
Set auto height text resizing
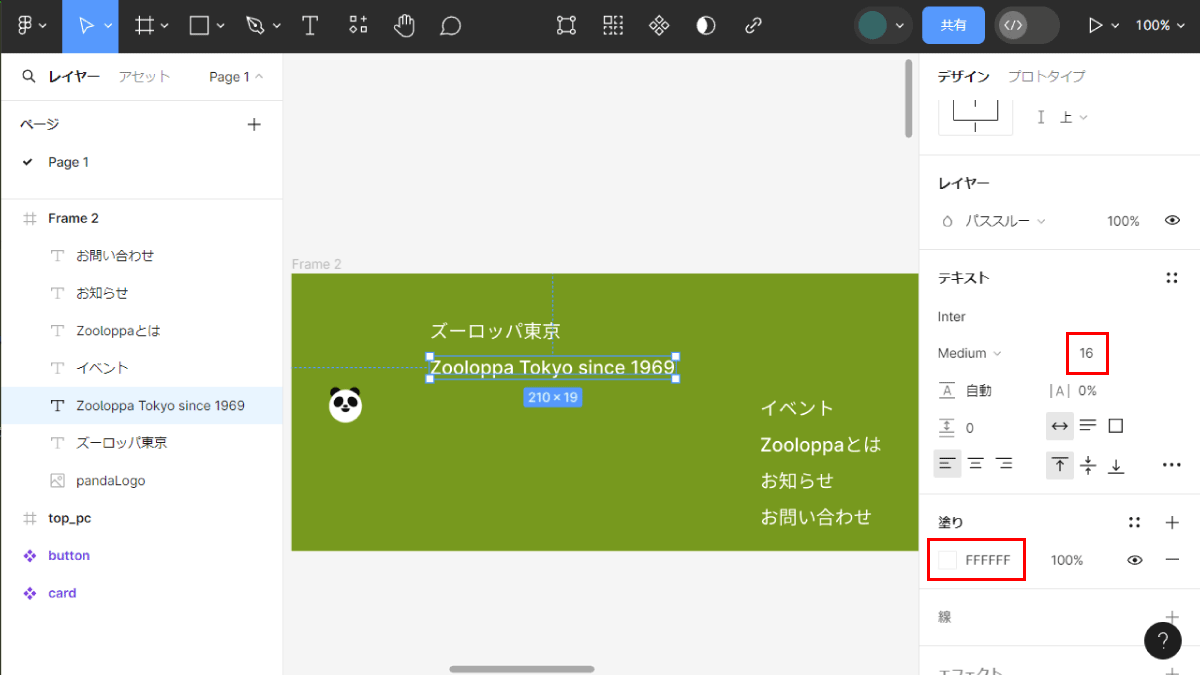click(x=1088, y=427)
